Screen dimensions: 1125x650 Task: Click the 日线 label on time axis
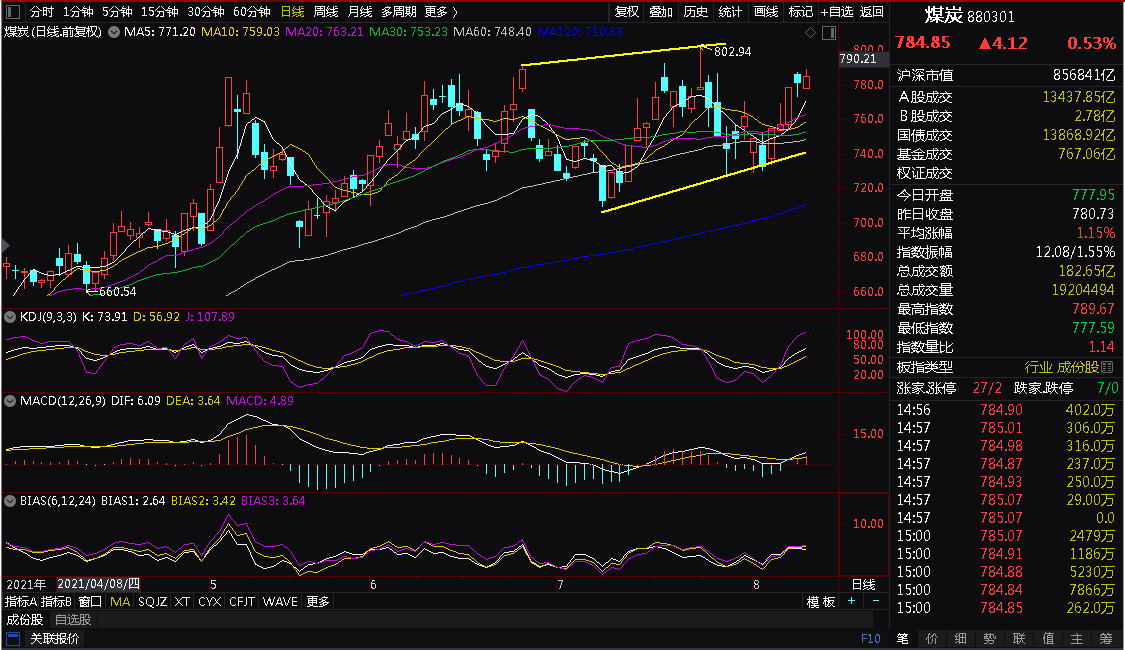863,584
